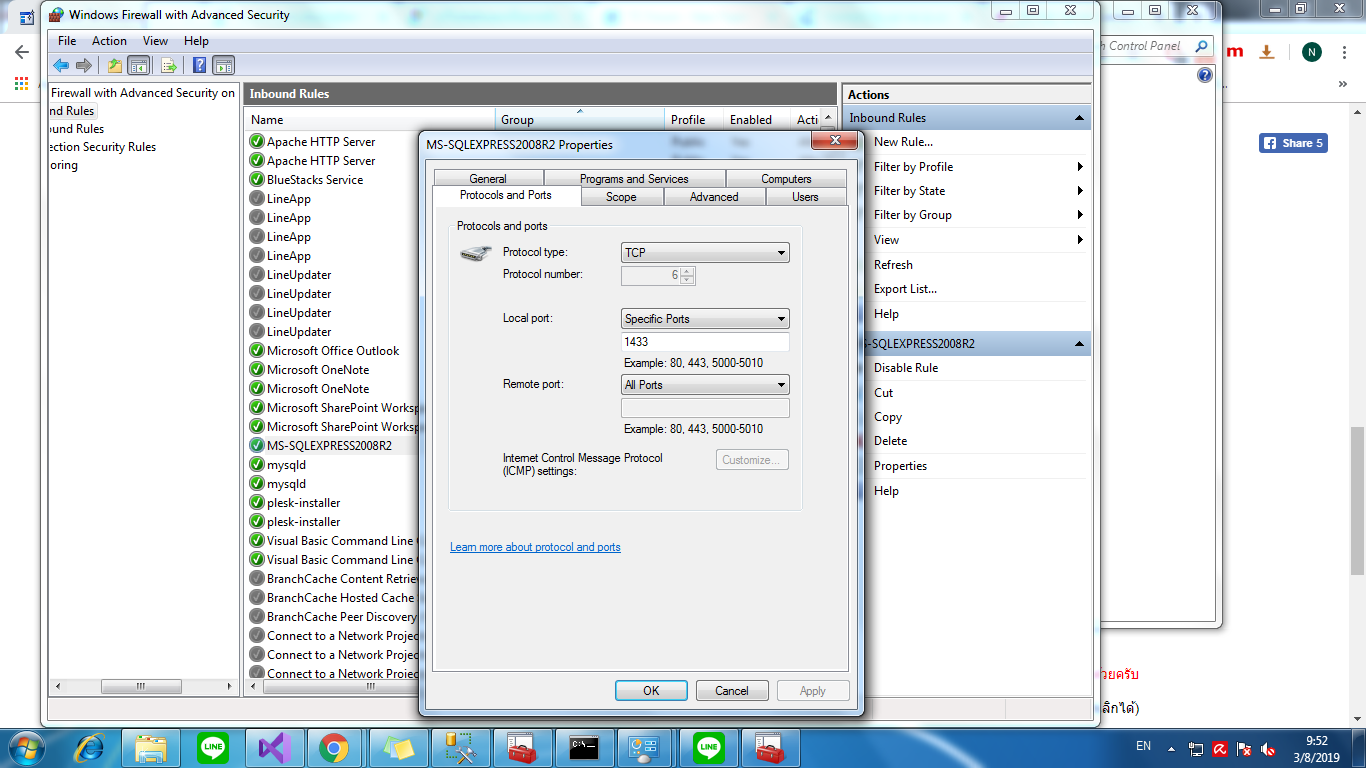
Task: Sort rules by the Group column header
Action: tap(579, 120)
